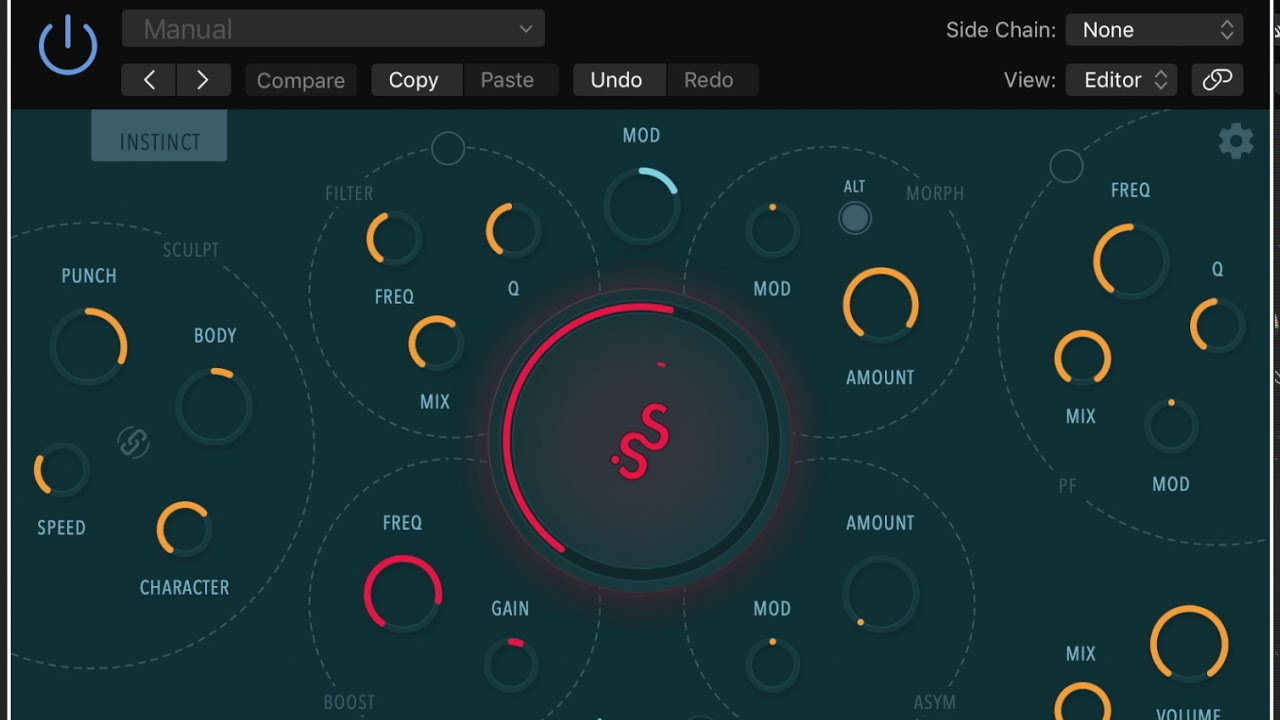Click the ASYM section label
Viewport: 1280px width, 720px height.
point(935,703)
